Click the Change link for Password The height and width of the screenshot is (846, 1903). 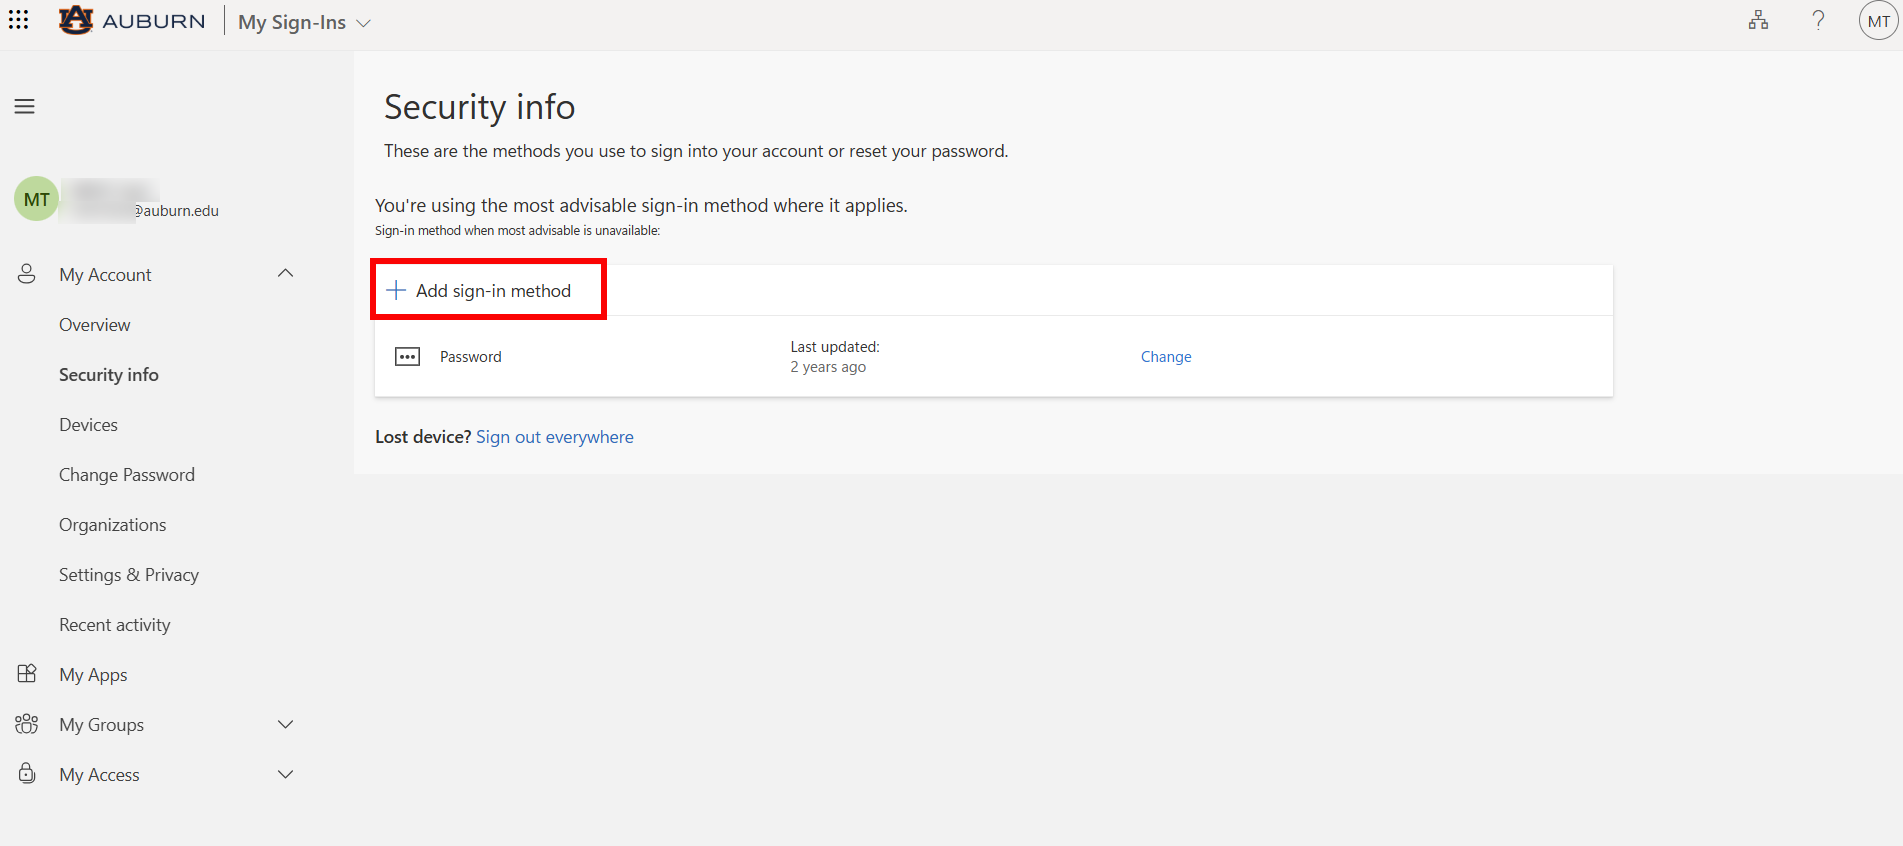tap(1166, 357)
